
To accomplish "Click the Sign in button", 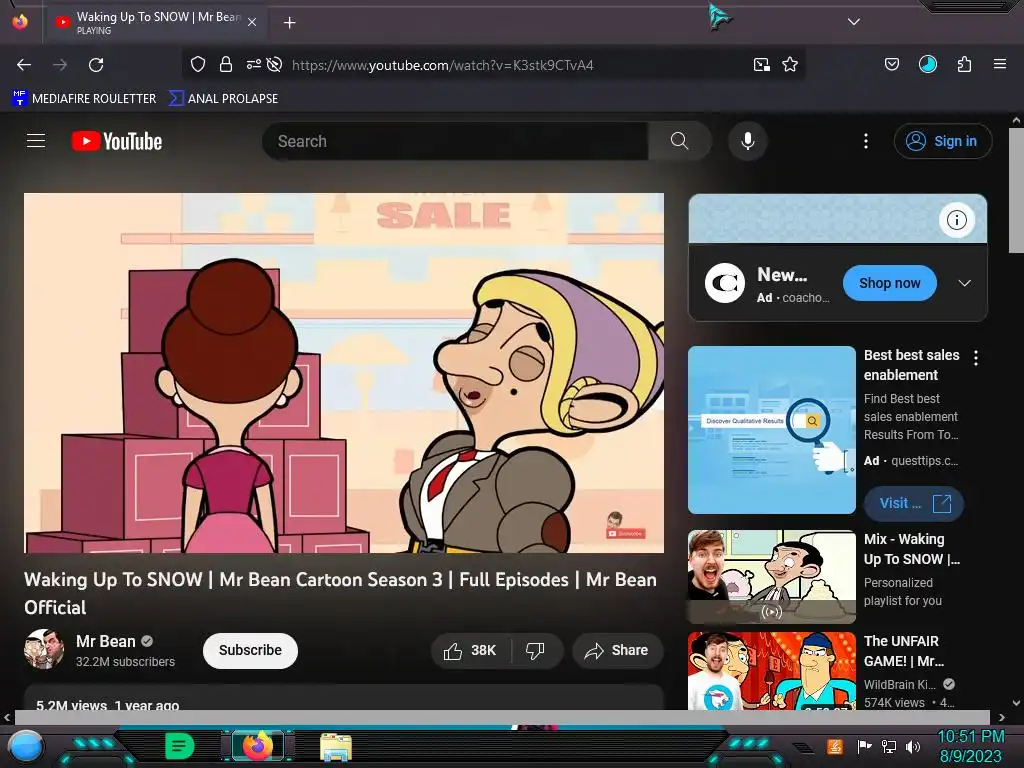I will 943,141.
